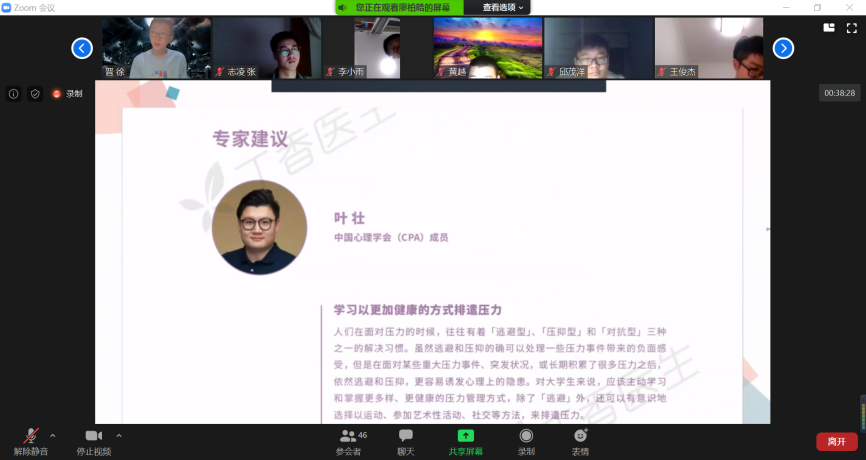Click the red 录制 recording indicator
866x460 pixels.
(68, 93)
